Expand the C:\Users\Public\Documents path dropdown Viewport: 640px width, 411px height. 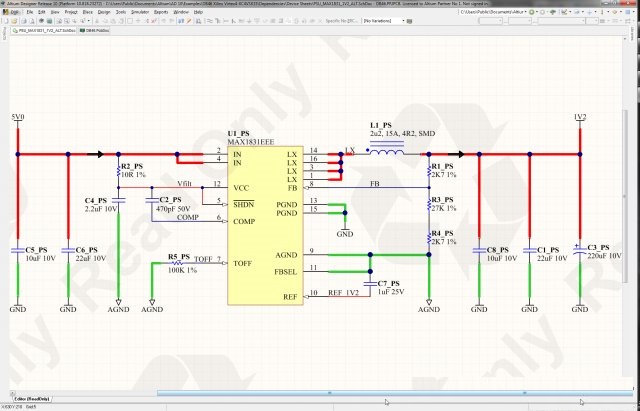pyautogui.click(x=525, y=12)
